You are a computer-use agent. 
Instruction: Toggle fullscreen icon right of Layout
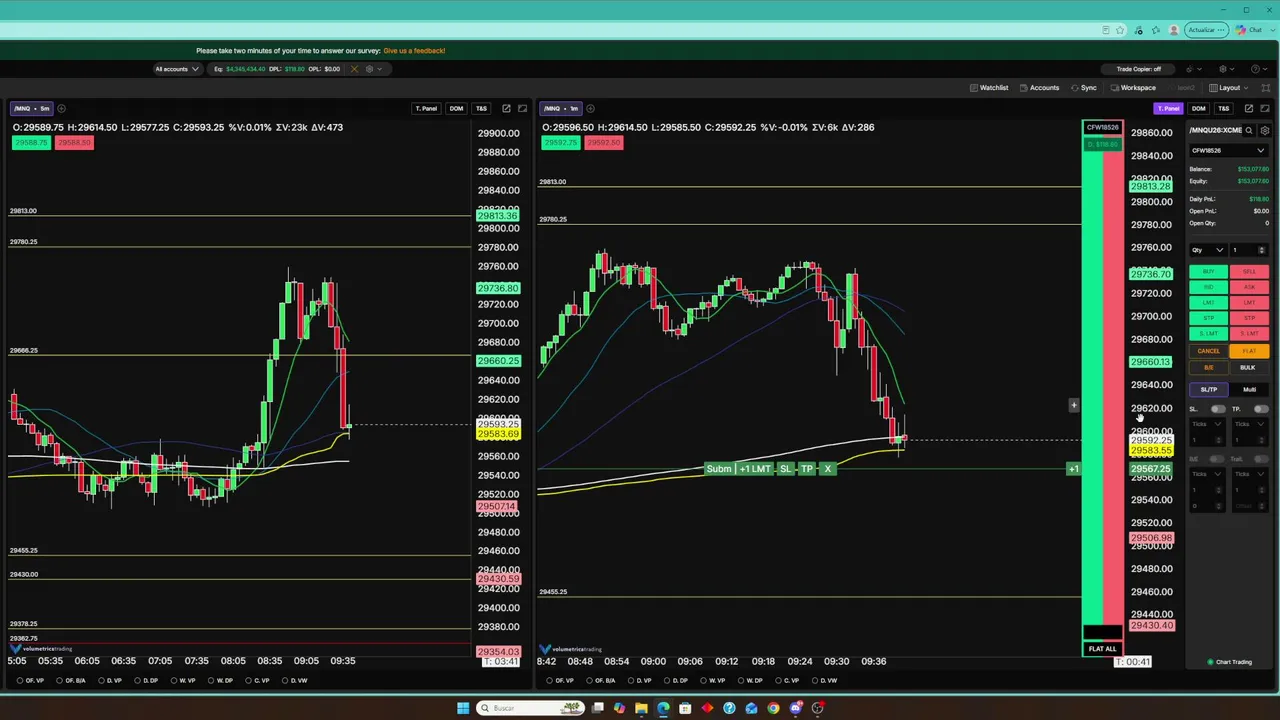1265,88
